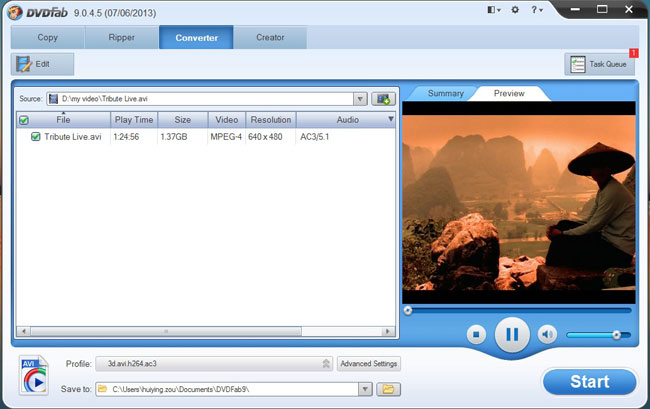This screenshot has height=409, width=650.
Task: Click the Save to path field
Action: pos(227,389)
